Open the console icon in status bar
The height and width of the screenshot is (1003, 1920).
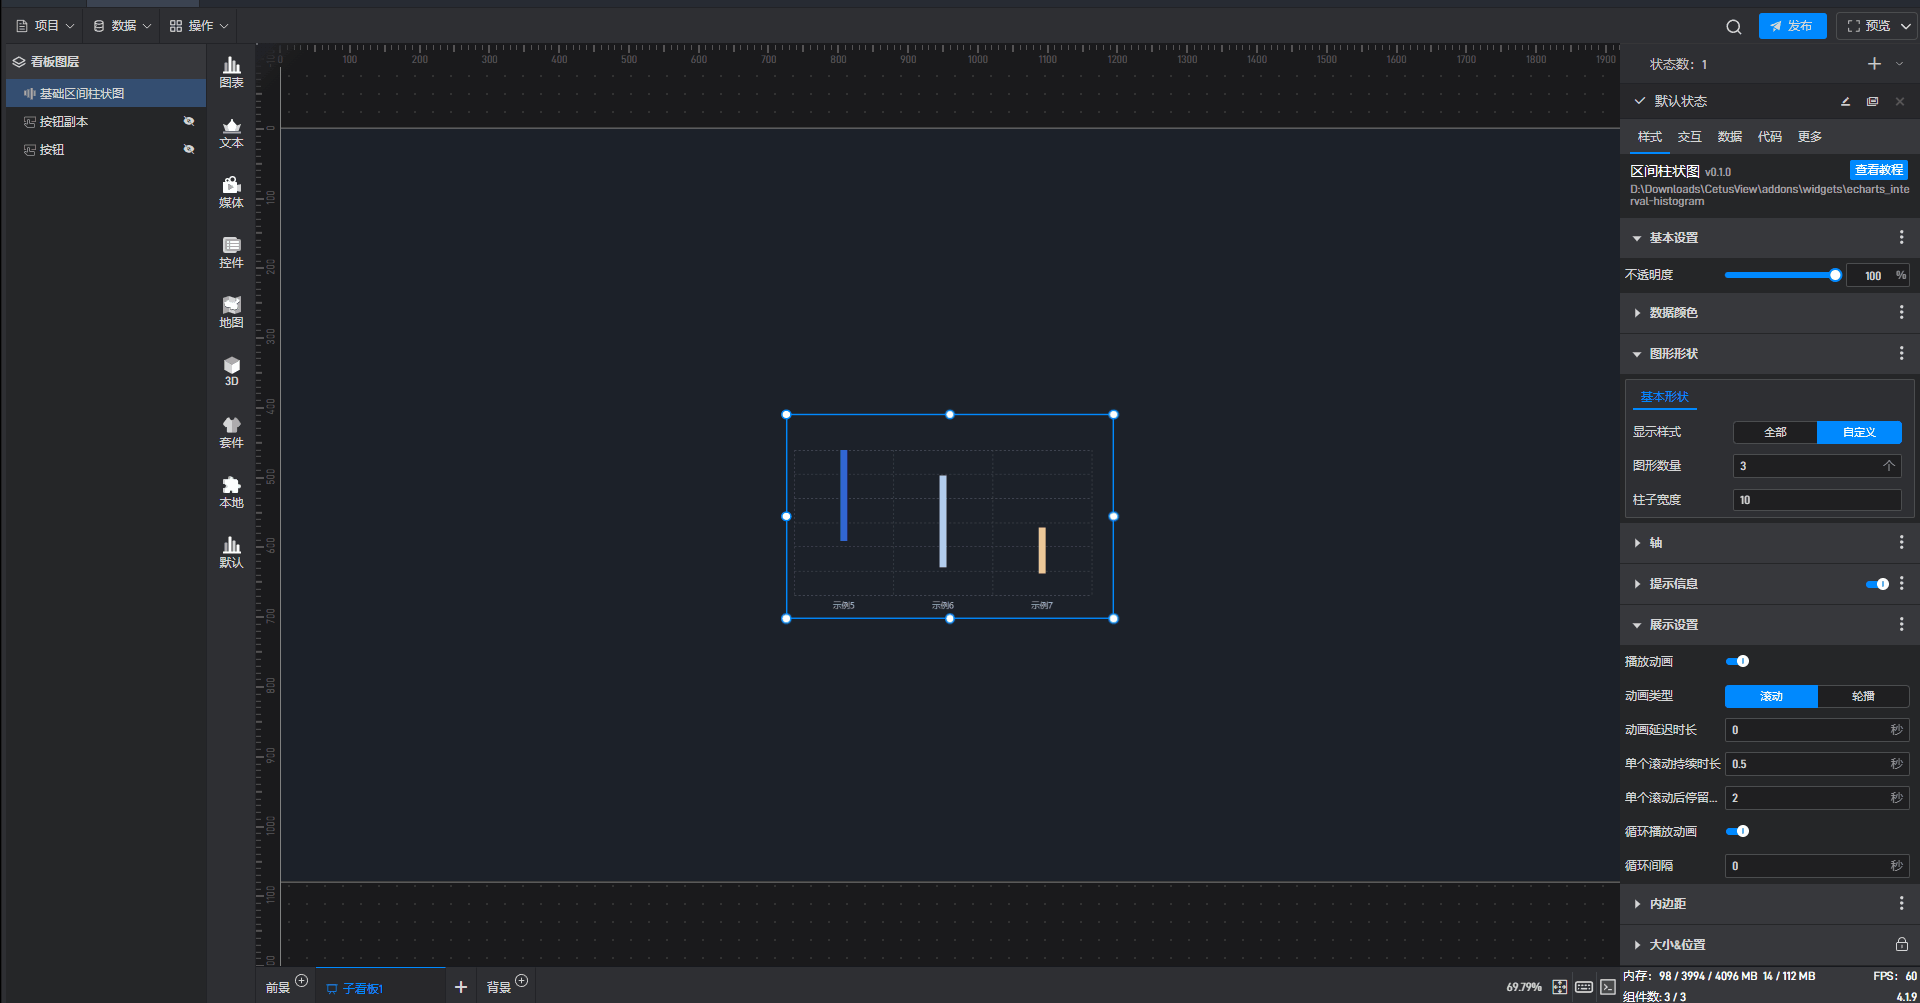1607,987
